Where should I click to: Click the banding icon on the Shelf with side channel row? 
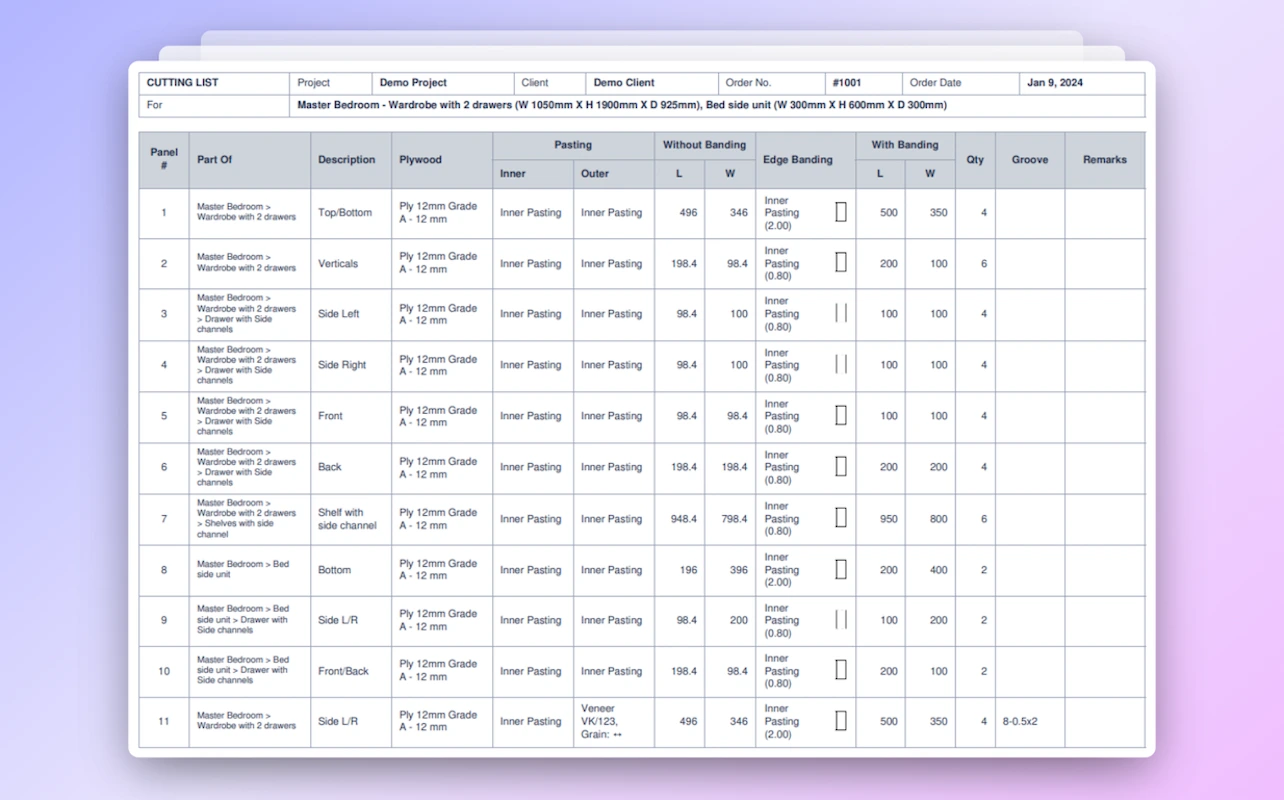[x=840, y=518]
